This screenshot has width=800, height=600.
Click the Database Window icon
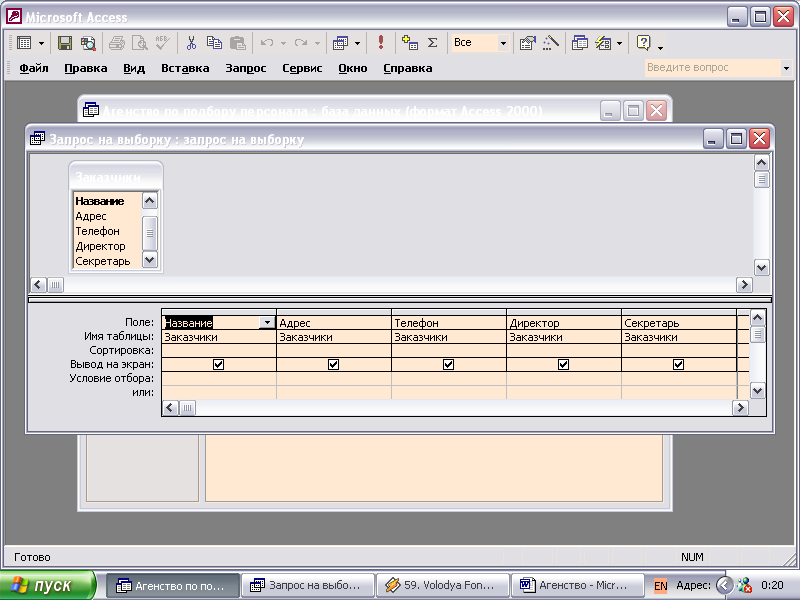(580, 43)
